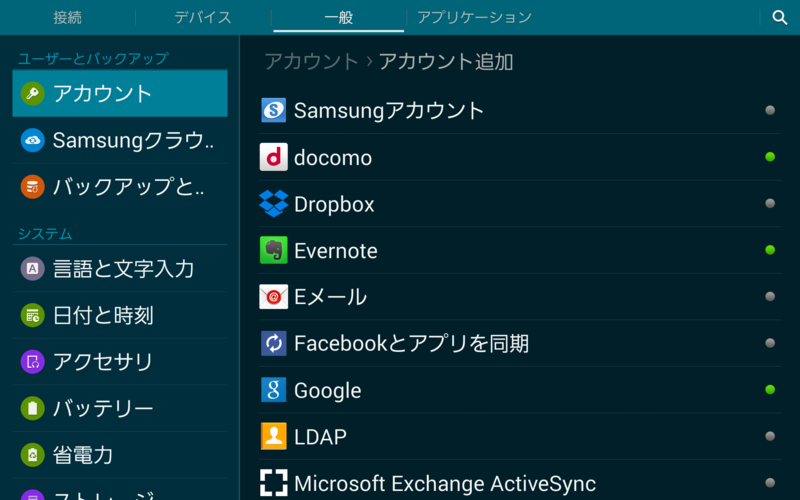Open アカウント in the sidebar
This screenshot has width=800, height=500.
(x=120, y=93)
